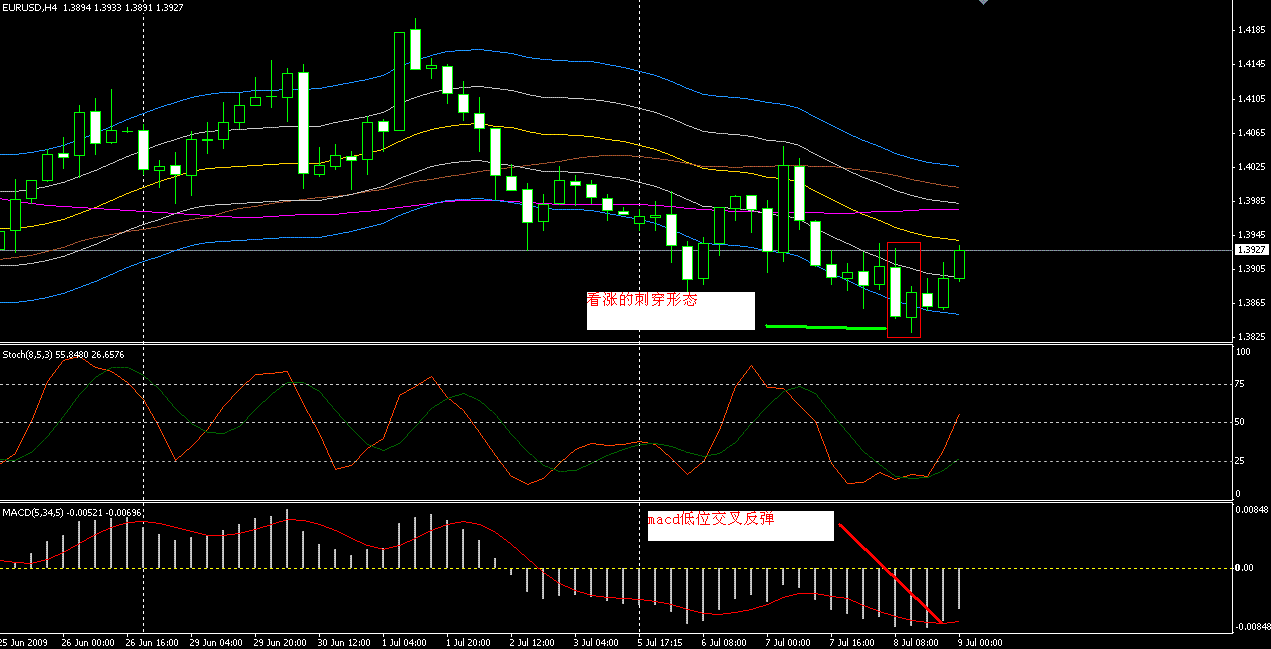Click the 7 Jul 00:00 time label

tap(789, 642)
